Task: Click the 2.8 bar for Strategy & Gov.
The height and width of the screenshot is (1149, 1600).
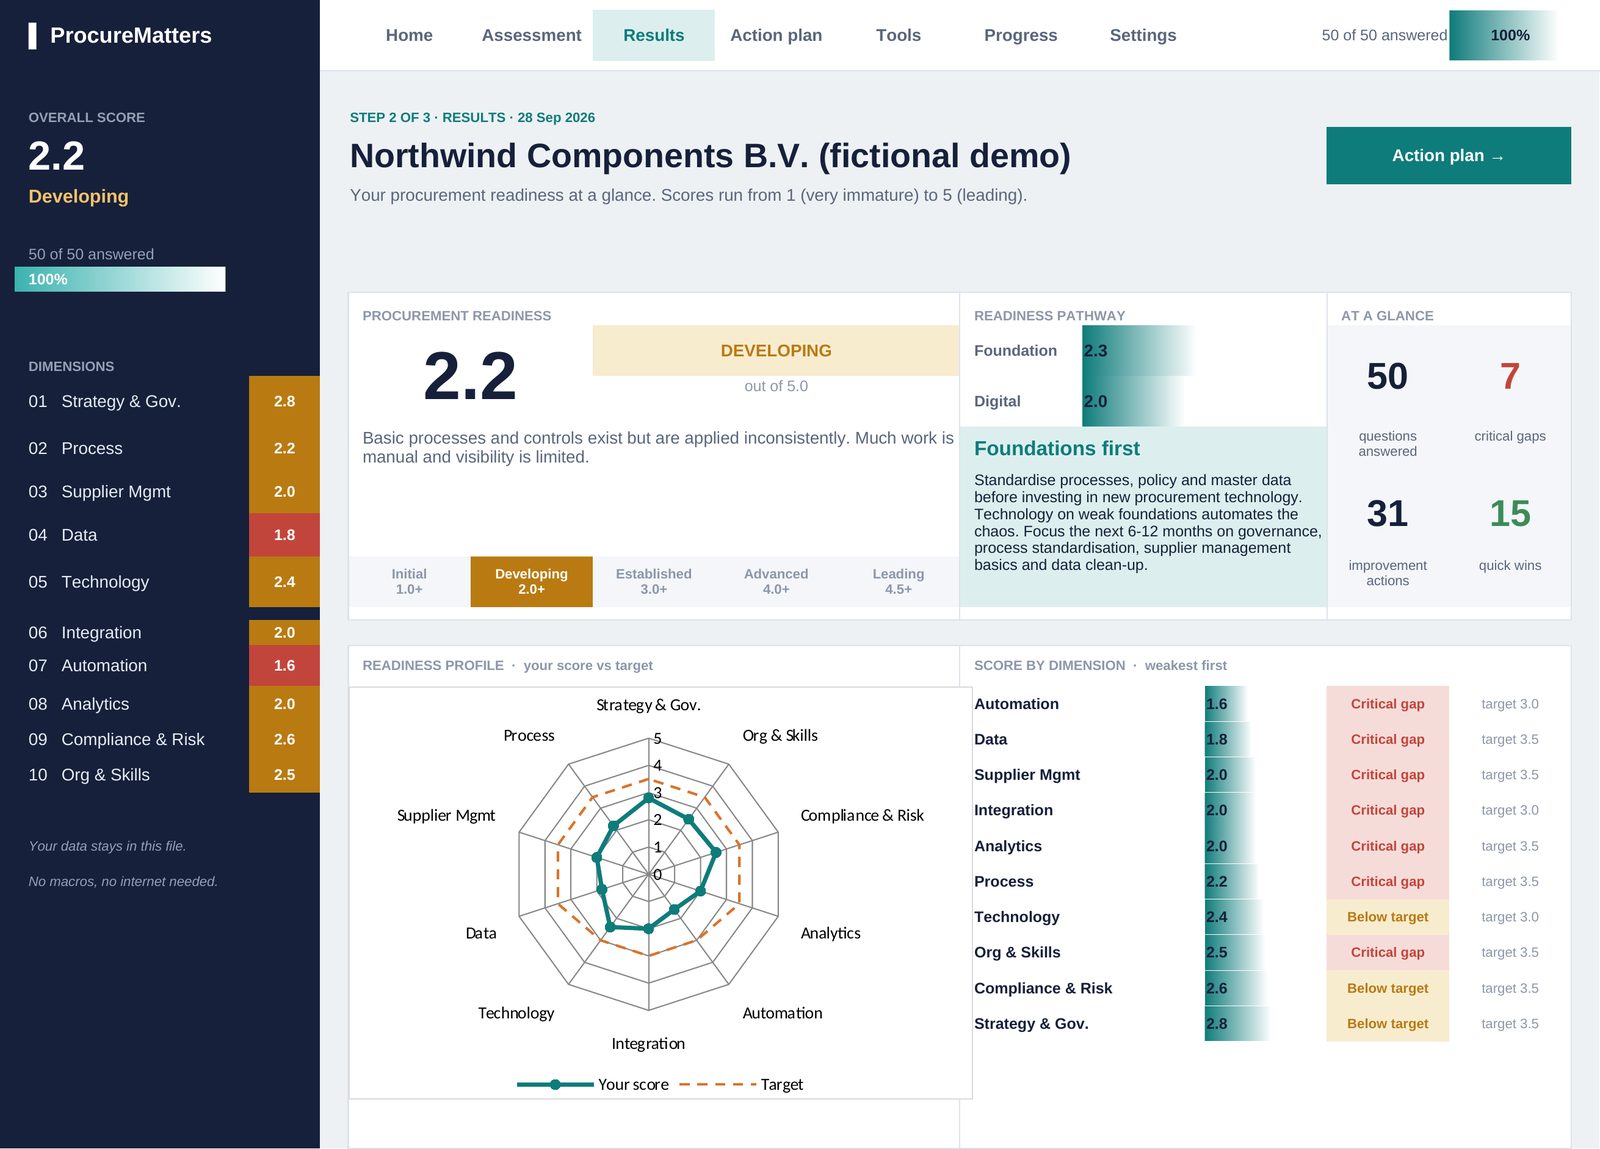Action: tap(1237, 1024)
